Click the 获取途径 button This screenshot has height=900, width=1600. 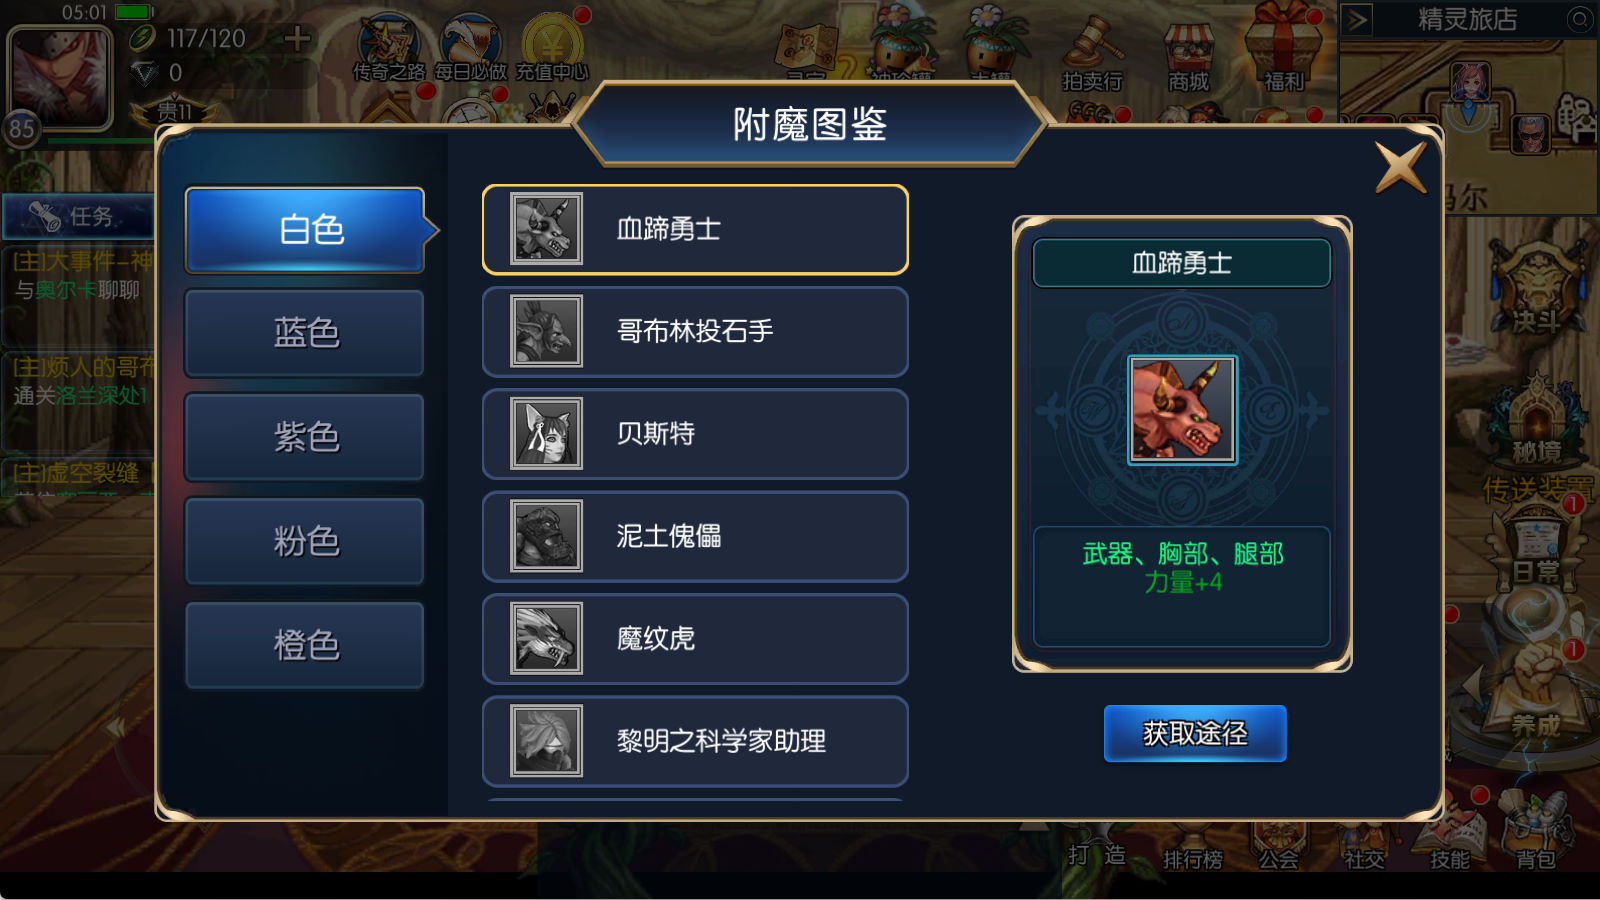(x=1195, y=733)
